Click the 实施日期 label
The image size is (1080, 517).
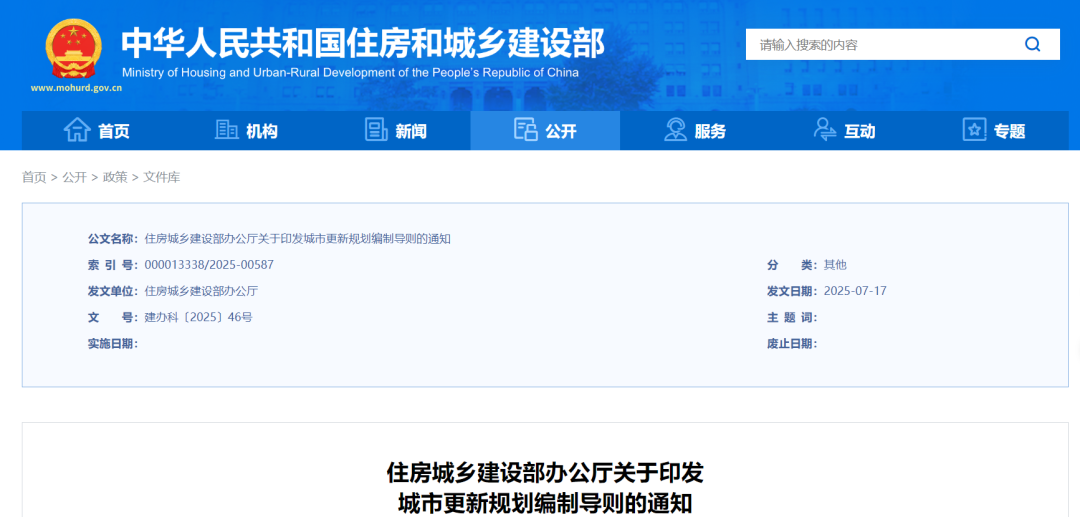tap(113, 344)
